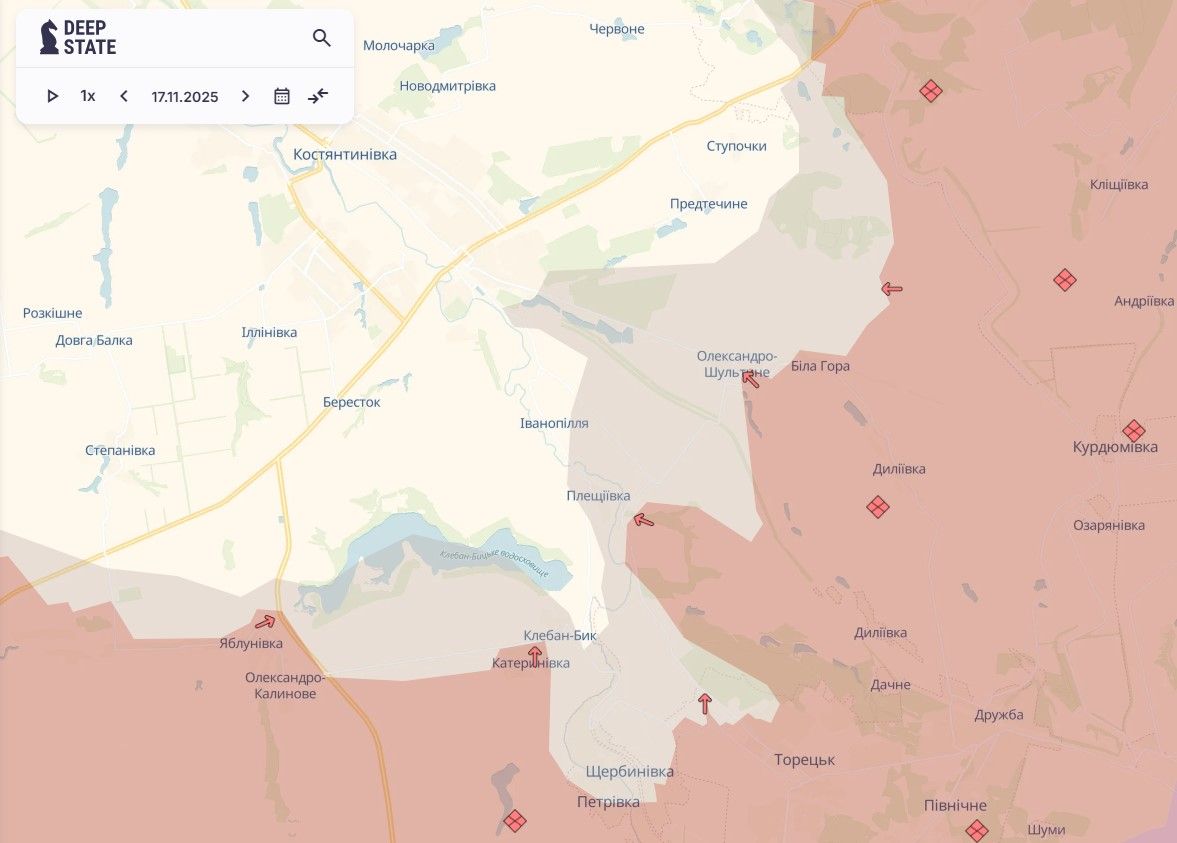Viewport: 1177px width, 843px height.
Task: Click the attack arrow at Яблунівка
Action: [x=265, y=622]
